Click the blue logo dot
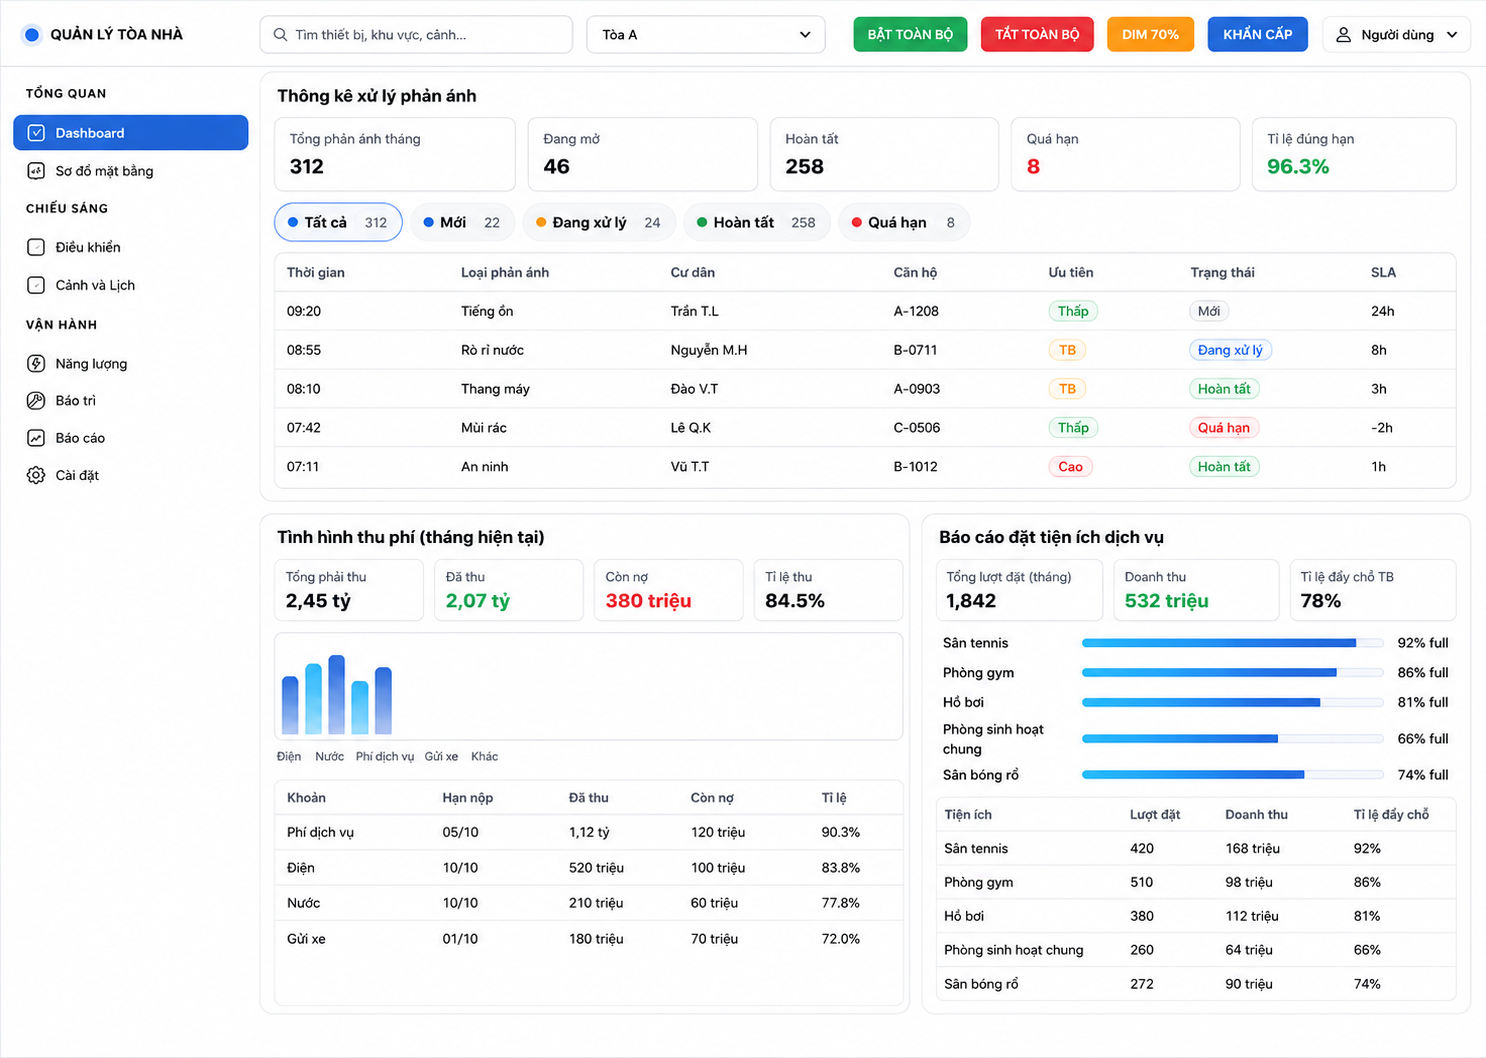1486x1058 pixels. tap(32, 34)
